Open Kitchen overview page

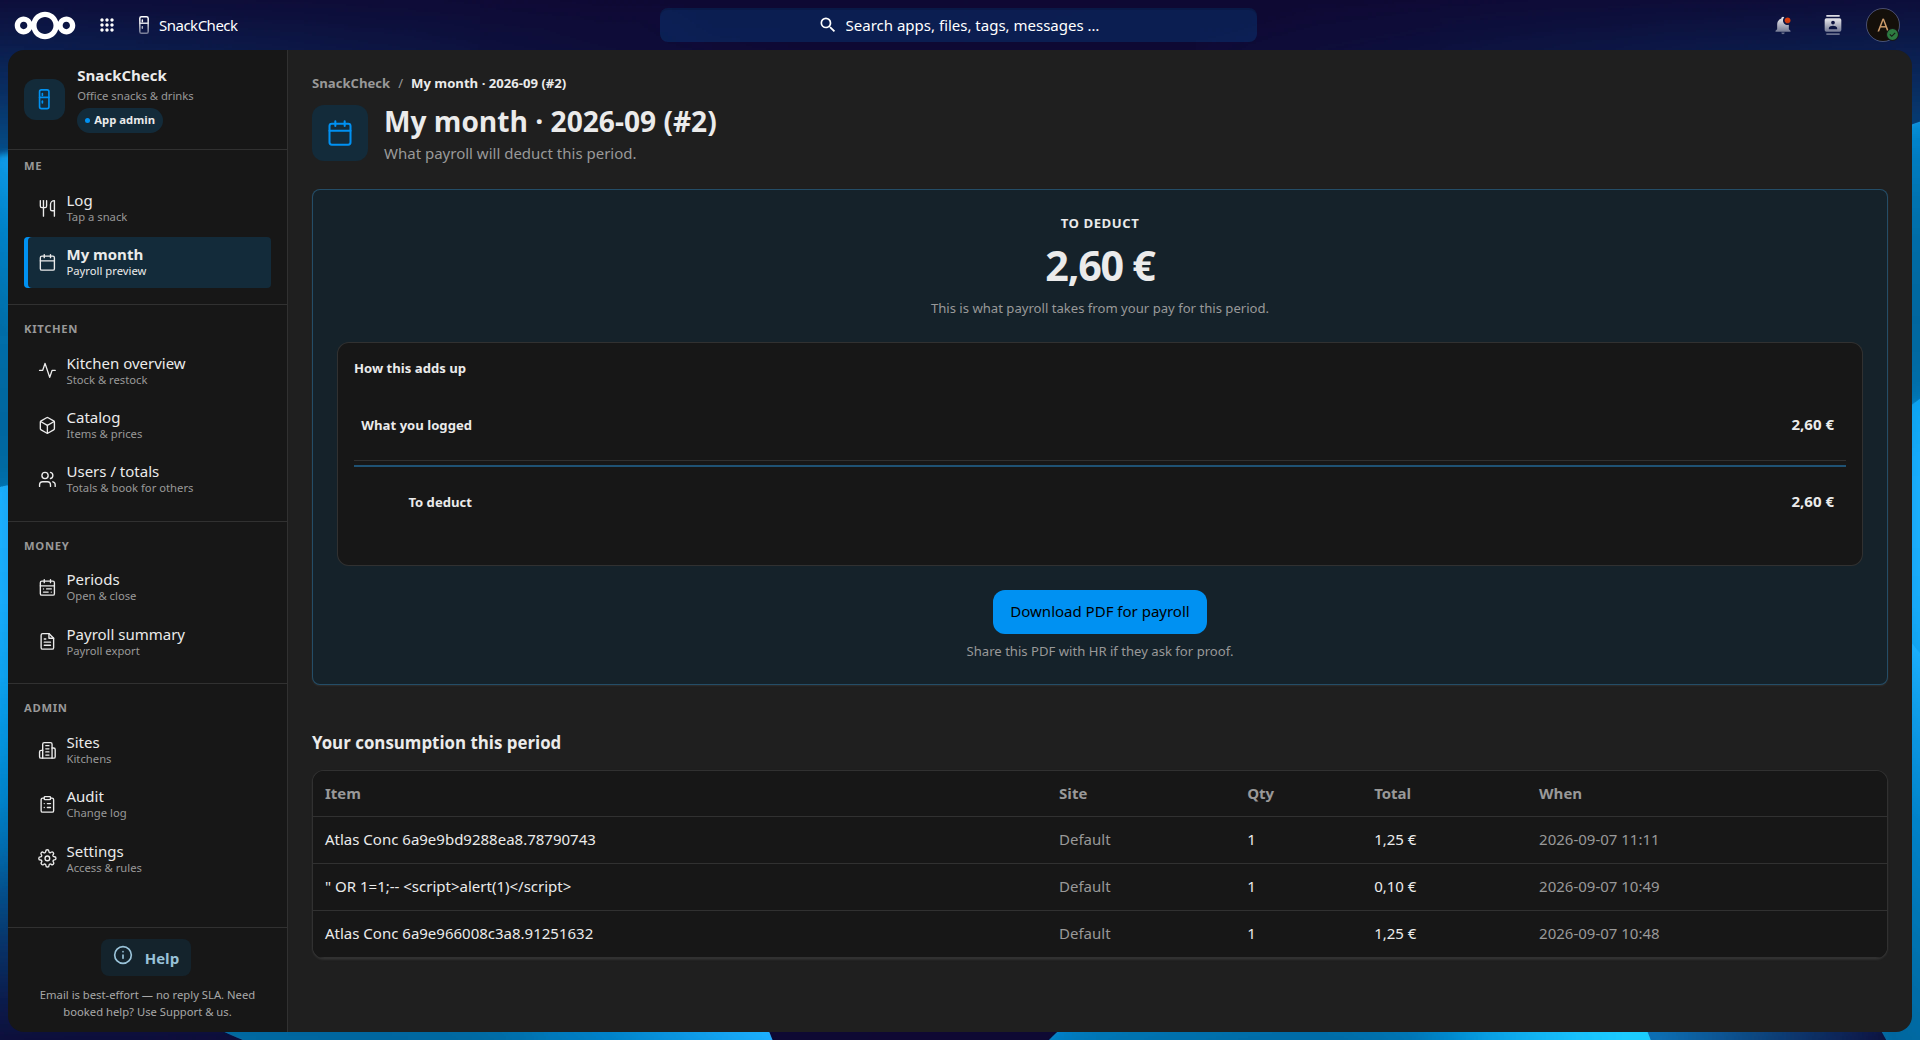pyautogui.click(x=148, y=371)
